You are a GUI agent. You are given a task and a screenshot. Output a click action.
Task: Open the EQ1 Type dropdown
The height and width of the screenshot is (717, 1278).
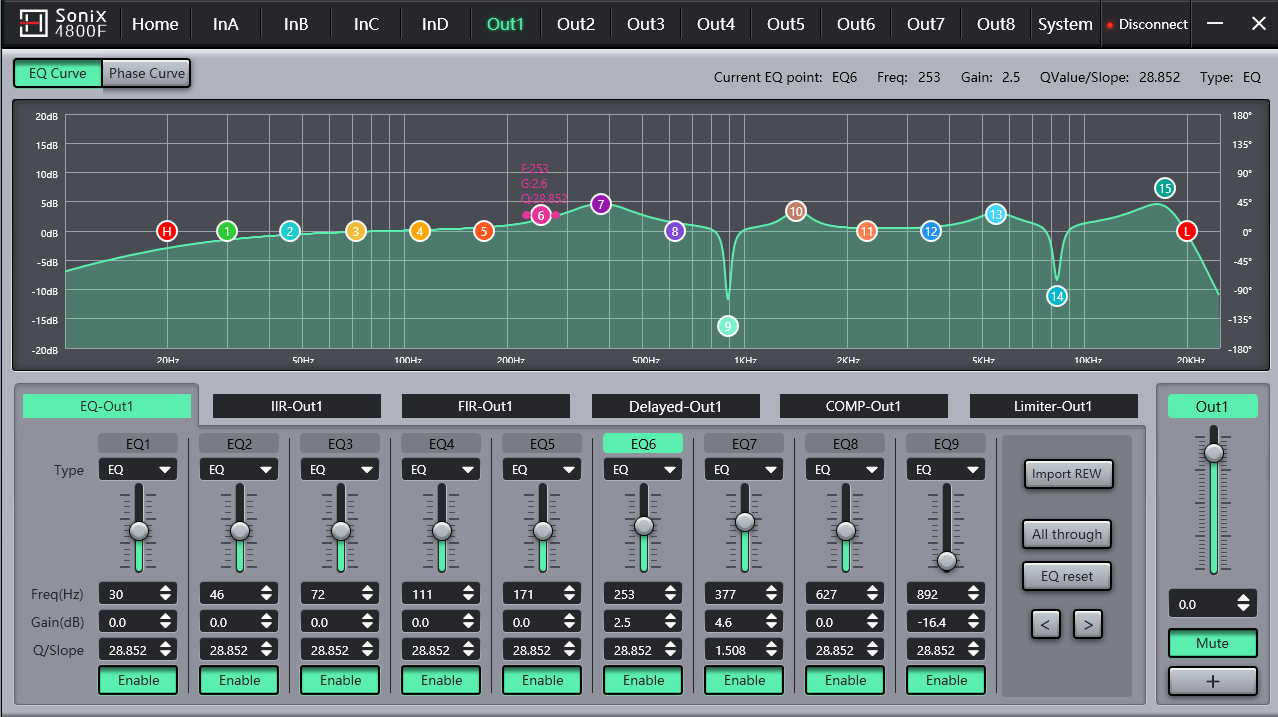coord(138,469)
